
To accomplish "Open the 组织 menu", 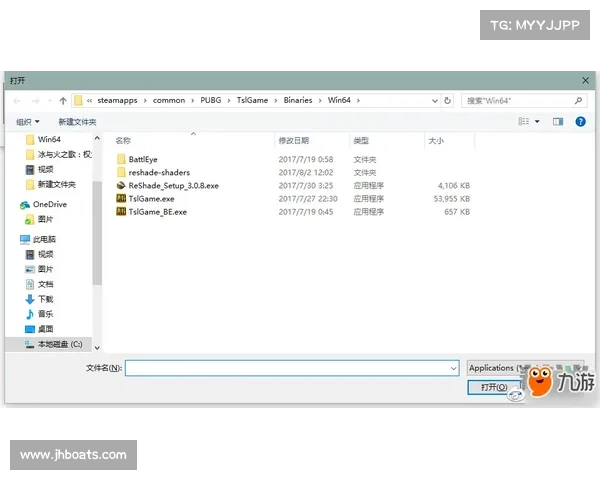I will tap(28, 122).
